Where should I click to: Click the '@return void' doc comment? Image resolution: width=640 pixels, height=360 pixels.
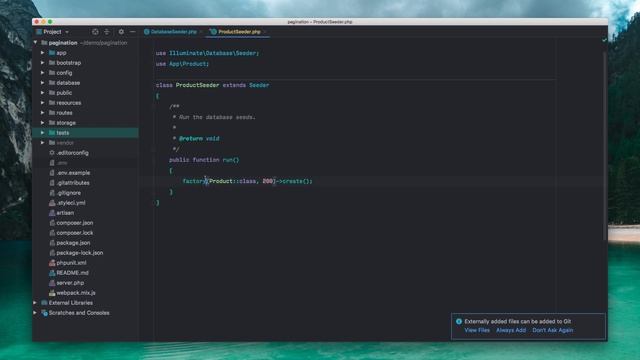tap(199, 139)
